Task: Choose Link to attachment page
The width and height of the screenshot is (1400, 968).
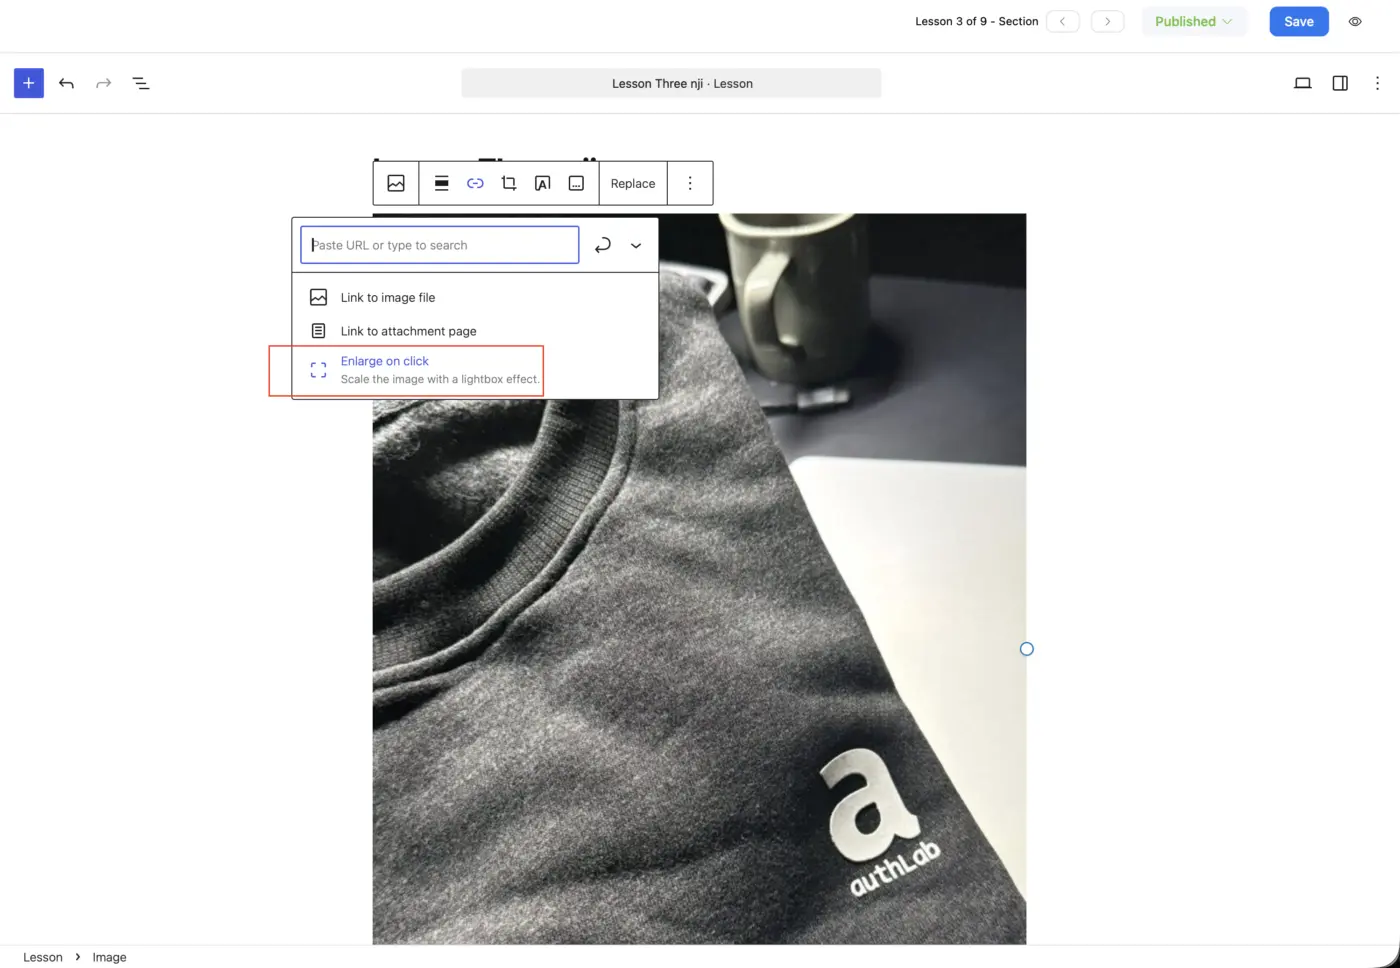Action: point(475,331)
